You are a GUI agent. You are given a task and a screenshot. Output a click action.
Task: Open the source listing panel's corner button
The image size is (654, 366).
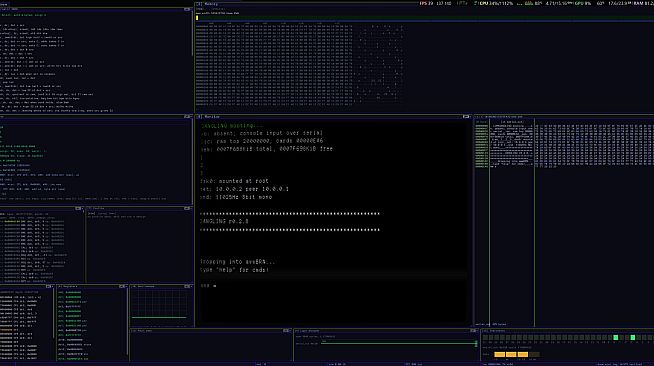187,9
